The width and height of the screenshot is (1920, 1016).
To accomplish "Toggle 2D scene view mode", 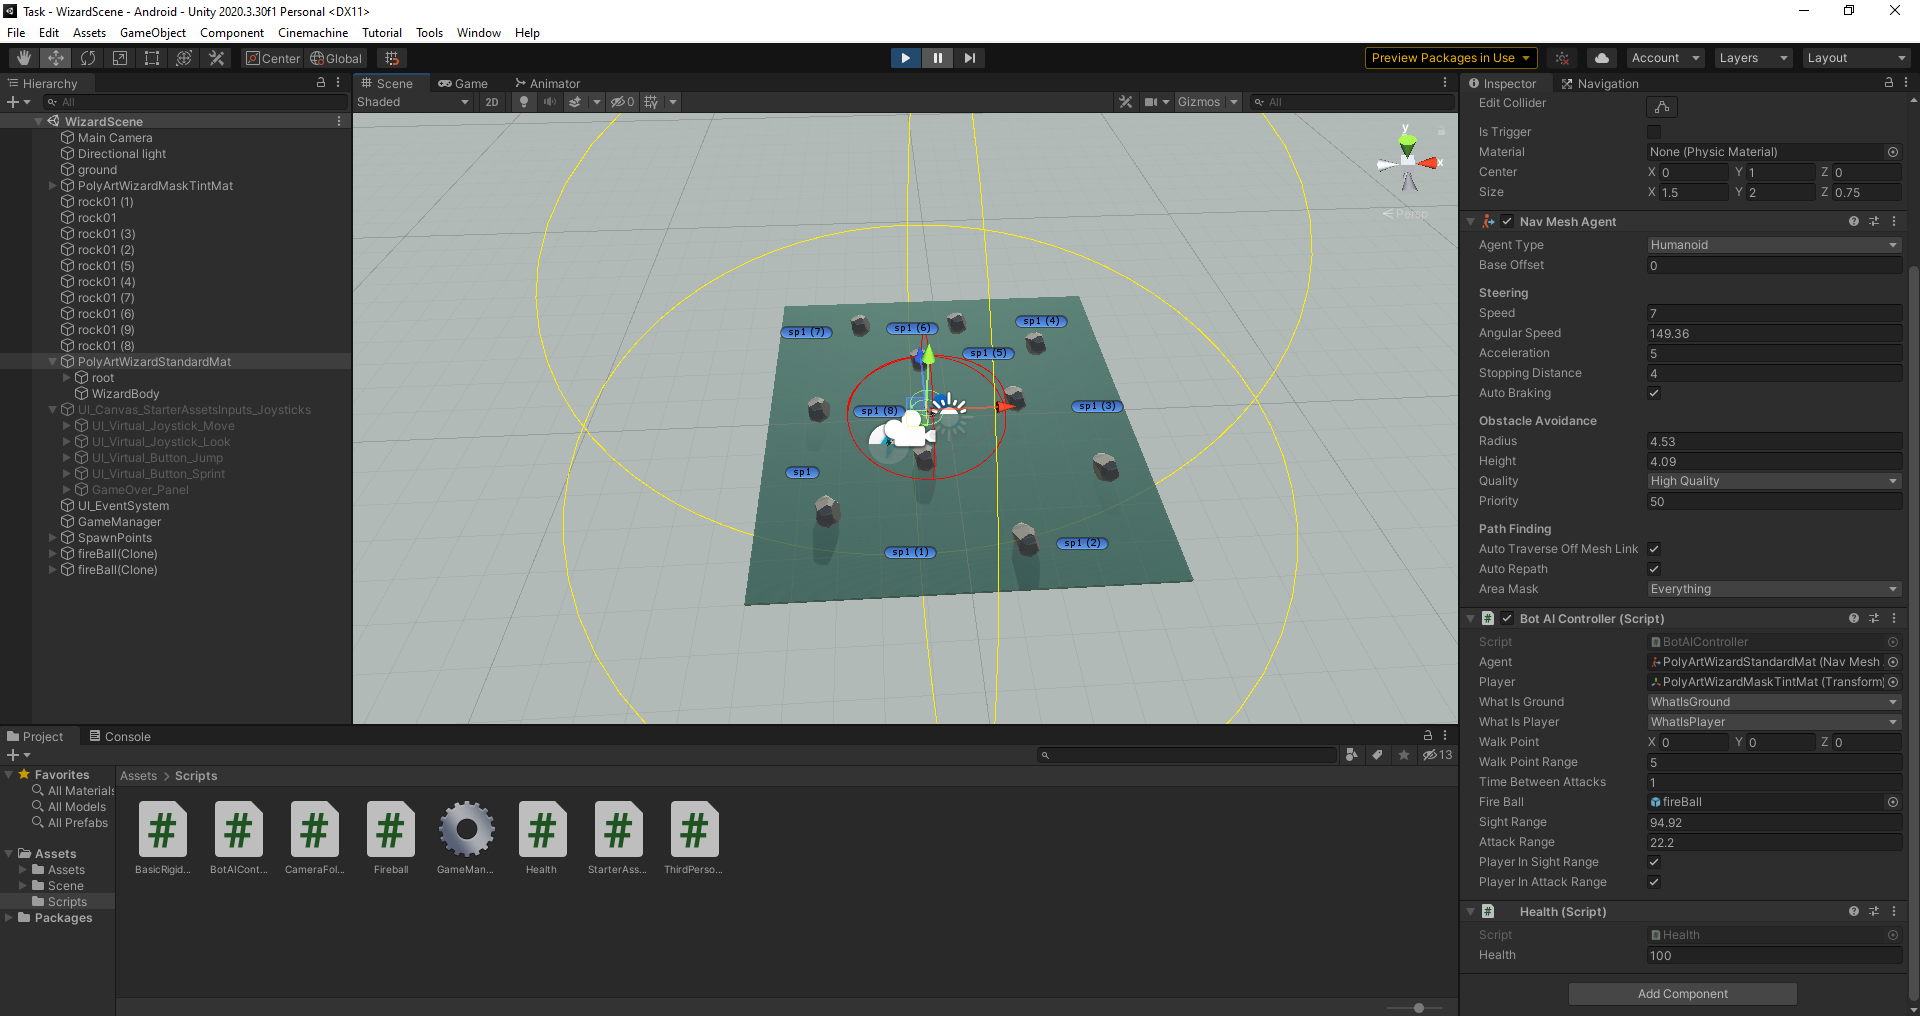I will tap(492, 102).
